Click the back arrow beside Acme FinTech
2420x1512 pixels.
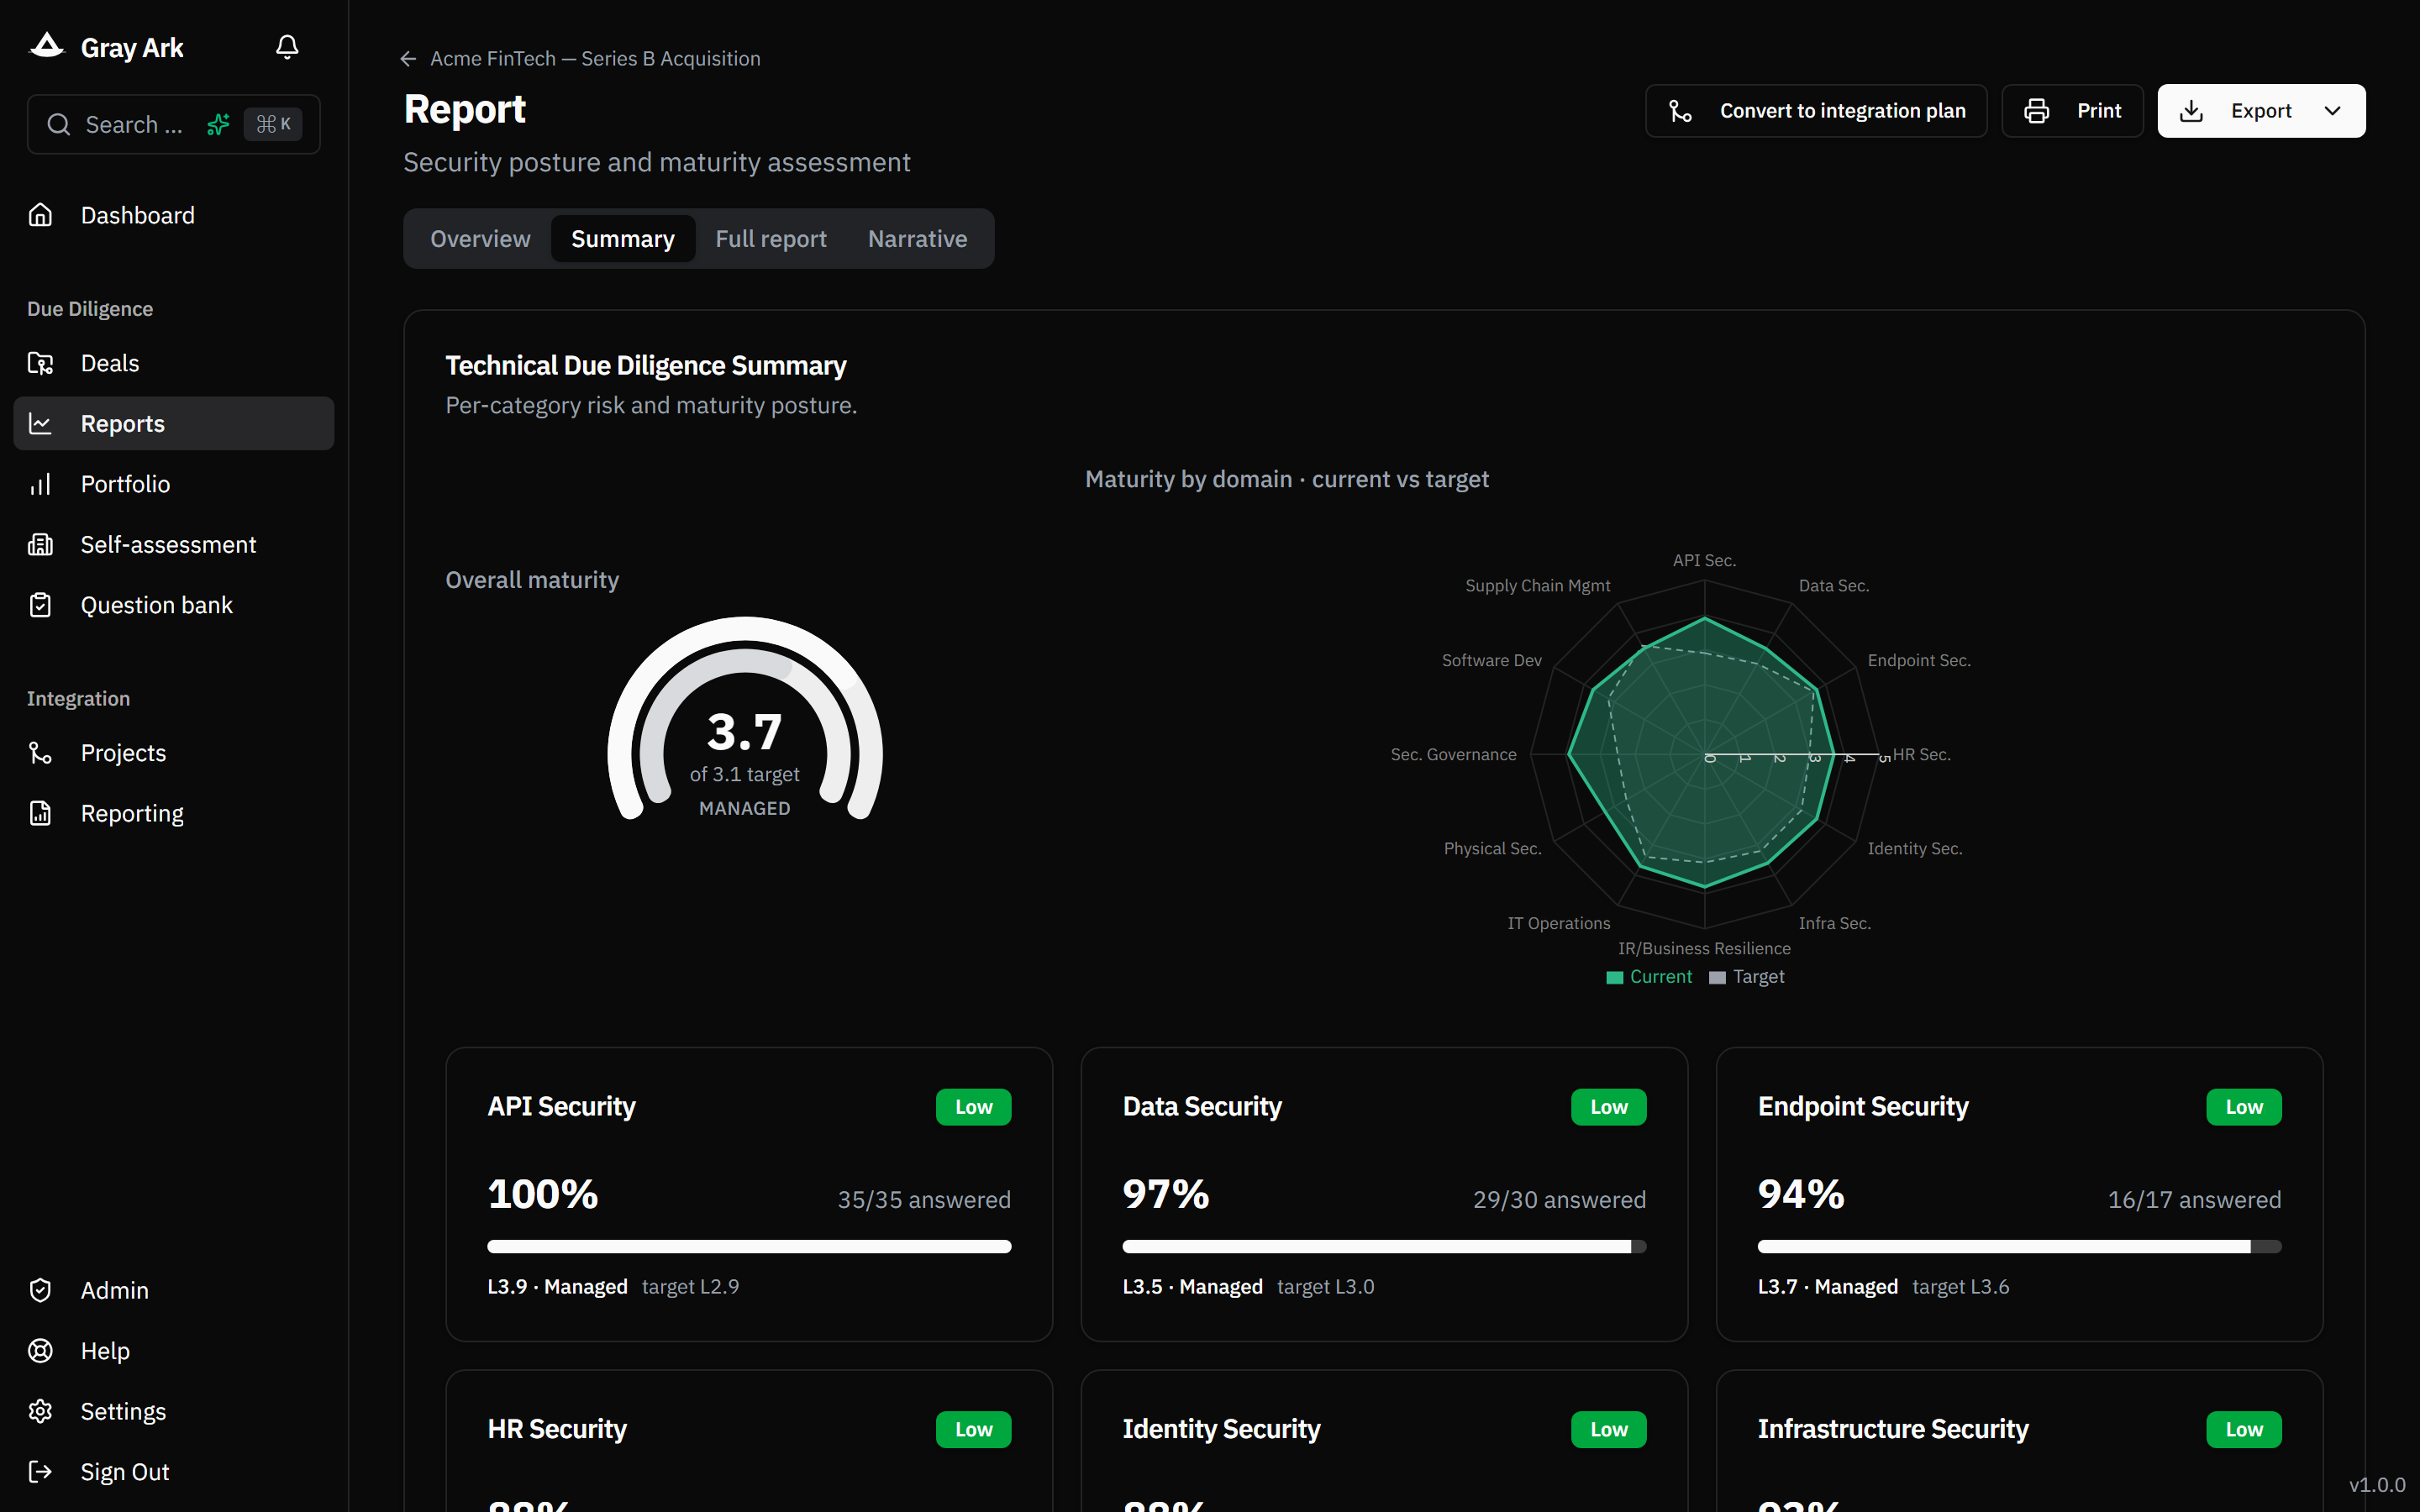(408, 59)
